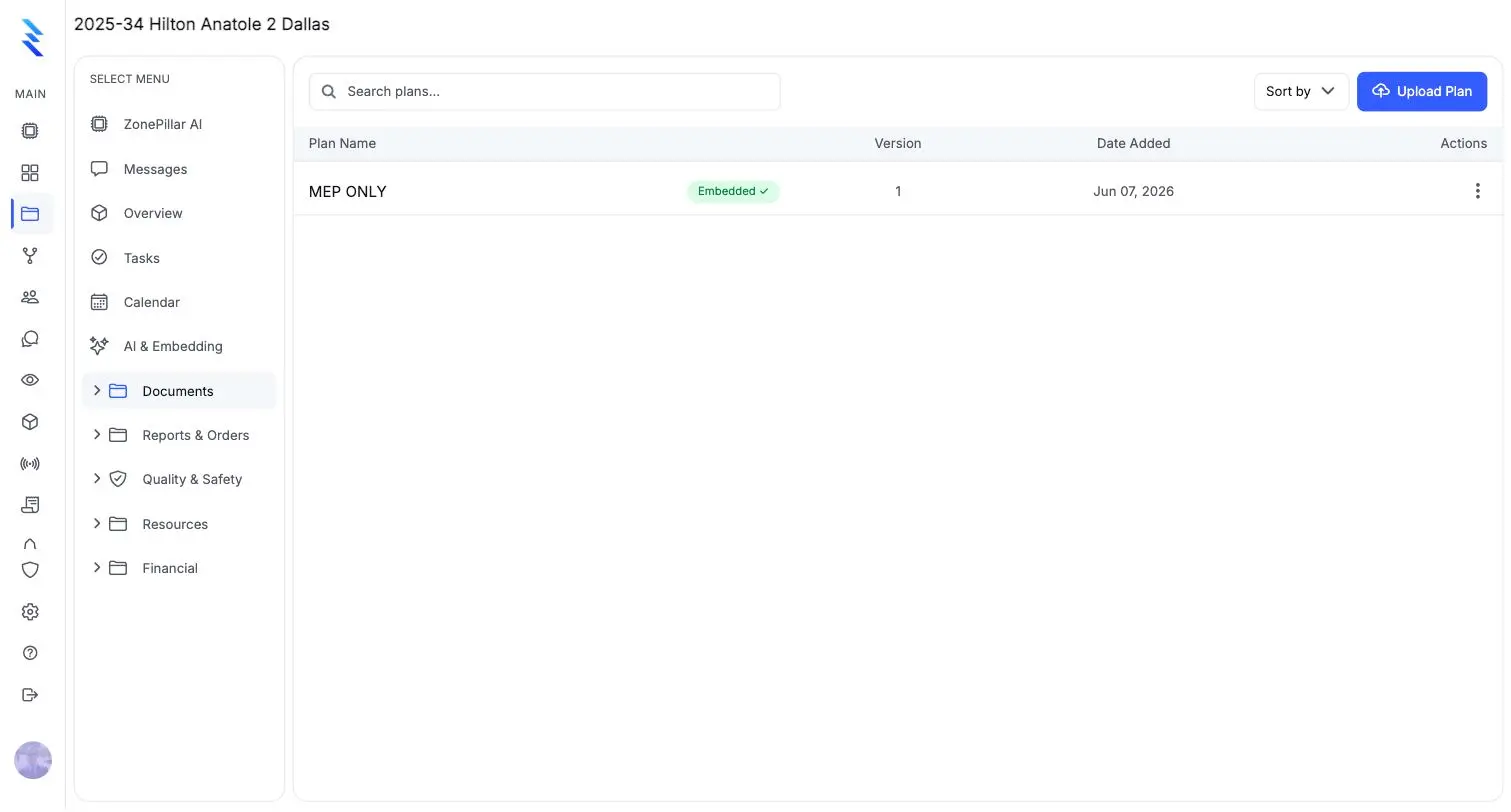Click the Upload Plan button

point(1421,91)
